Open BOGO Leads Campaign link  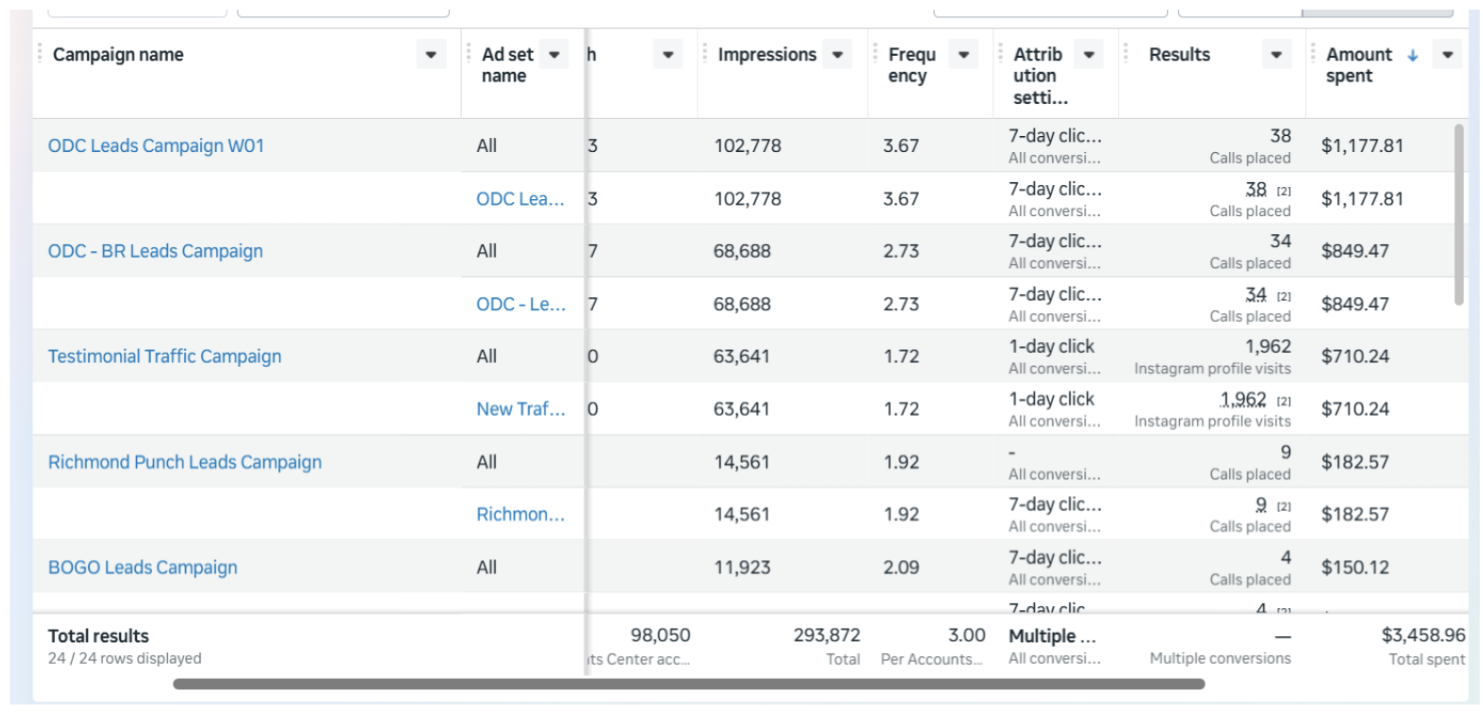[143, 568]
